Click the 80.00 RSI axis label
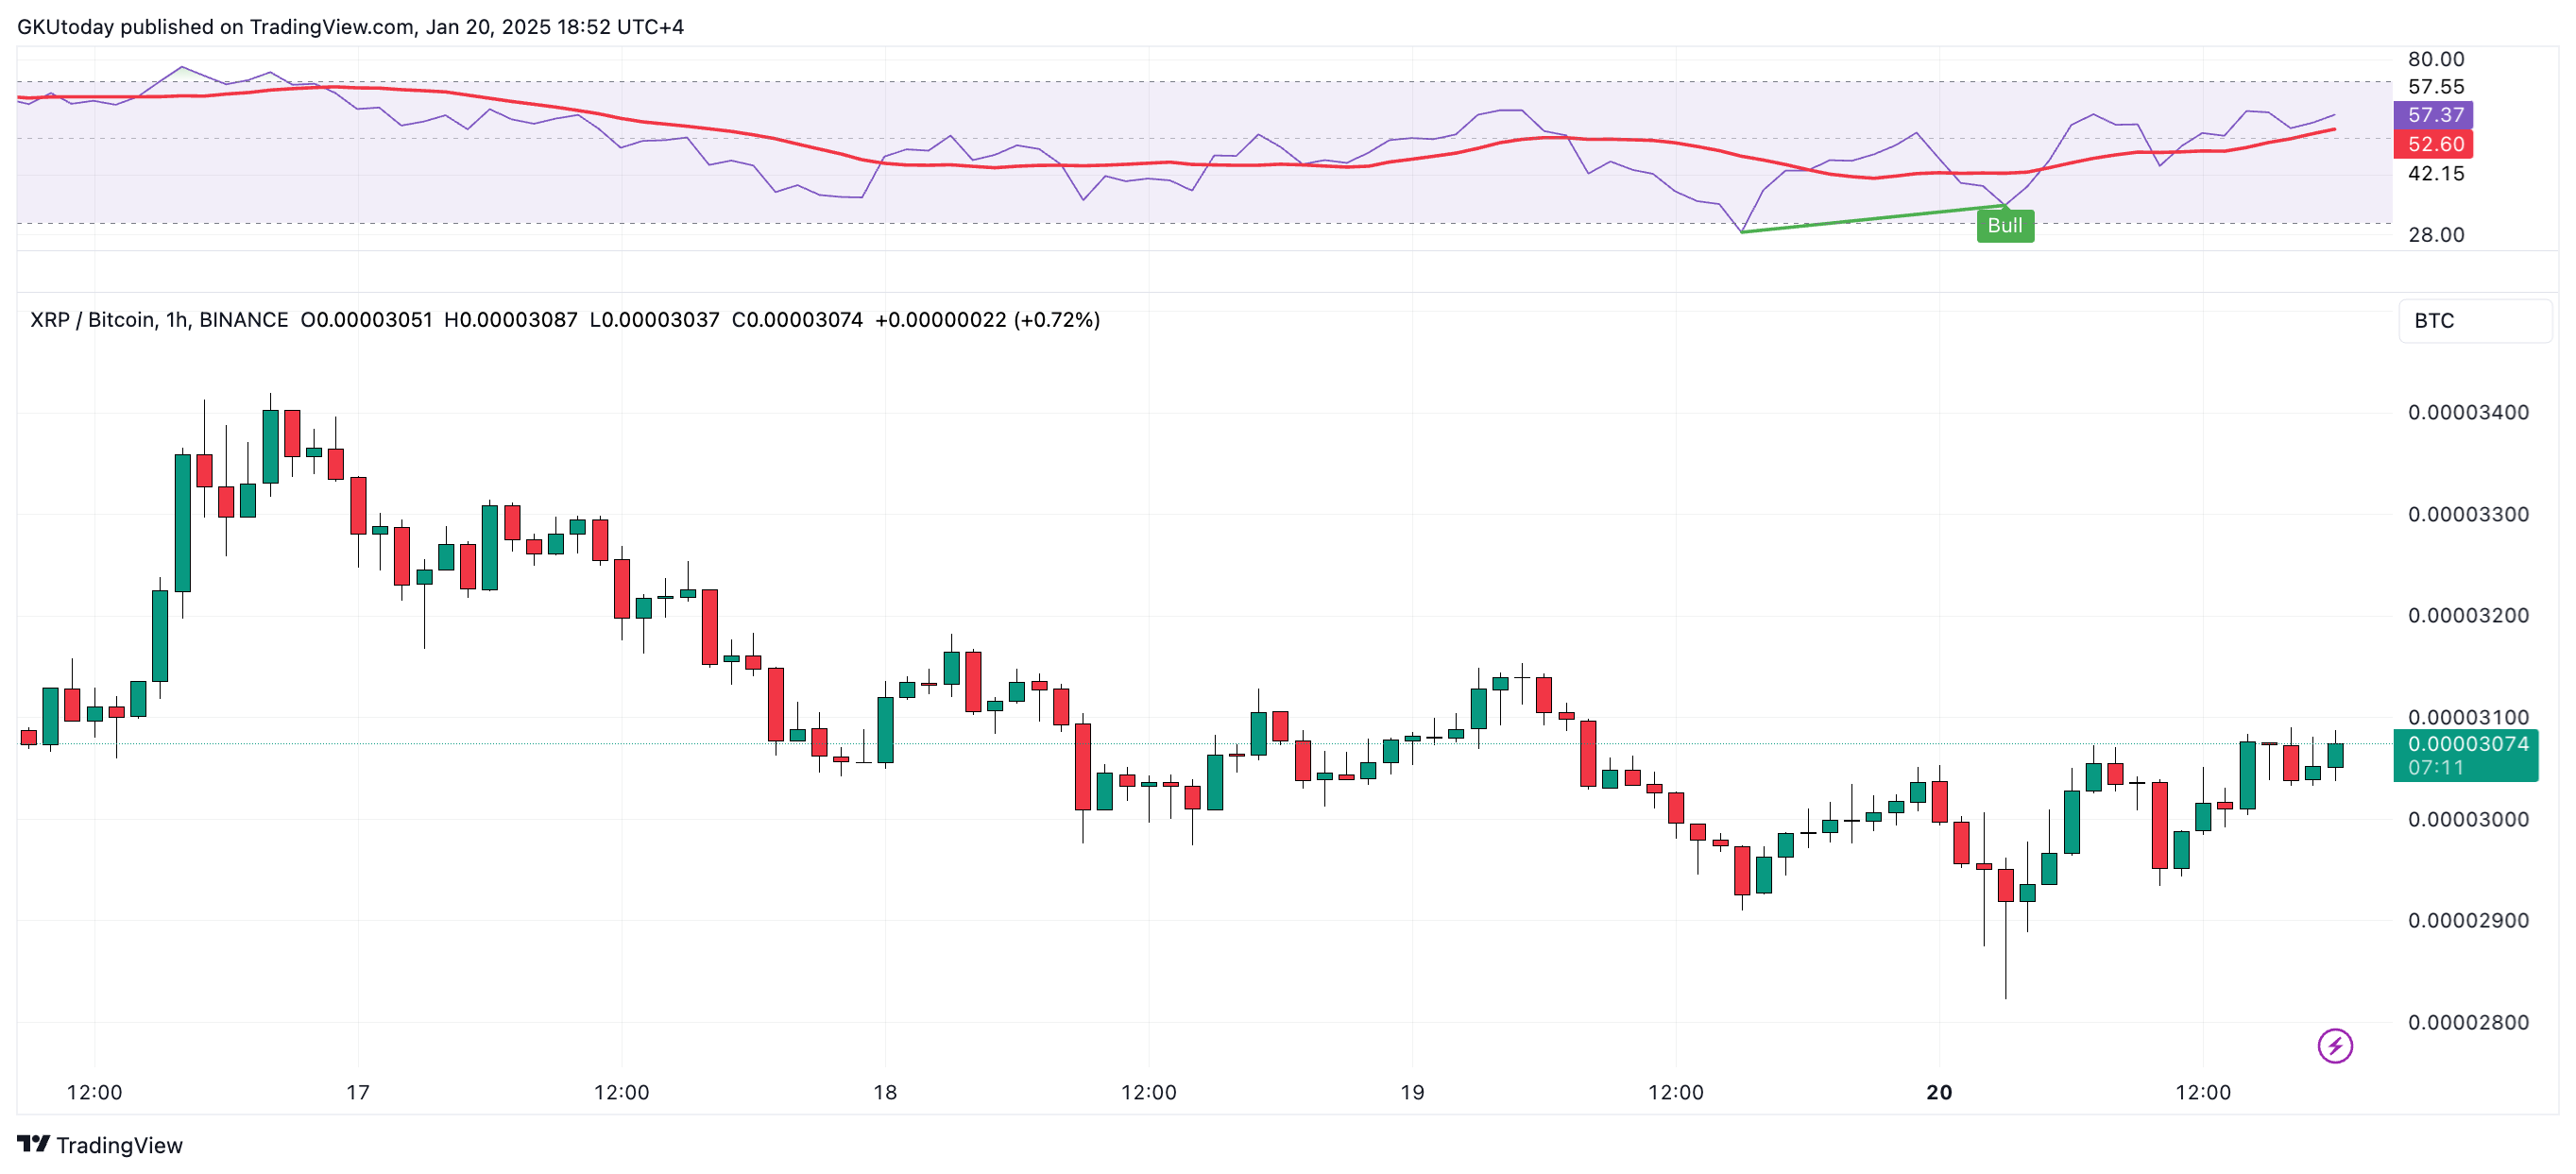This screenshot has width=2576, height=1174. (2435, 59)
